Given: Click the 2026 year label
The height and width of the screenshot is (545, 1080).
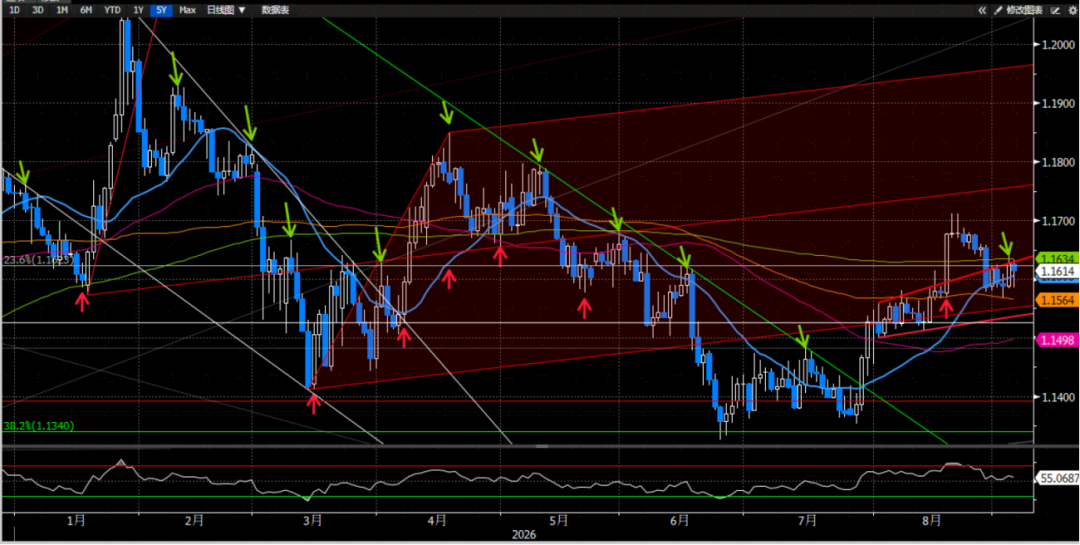Looking at the screenshot, I should (522, 535).
